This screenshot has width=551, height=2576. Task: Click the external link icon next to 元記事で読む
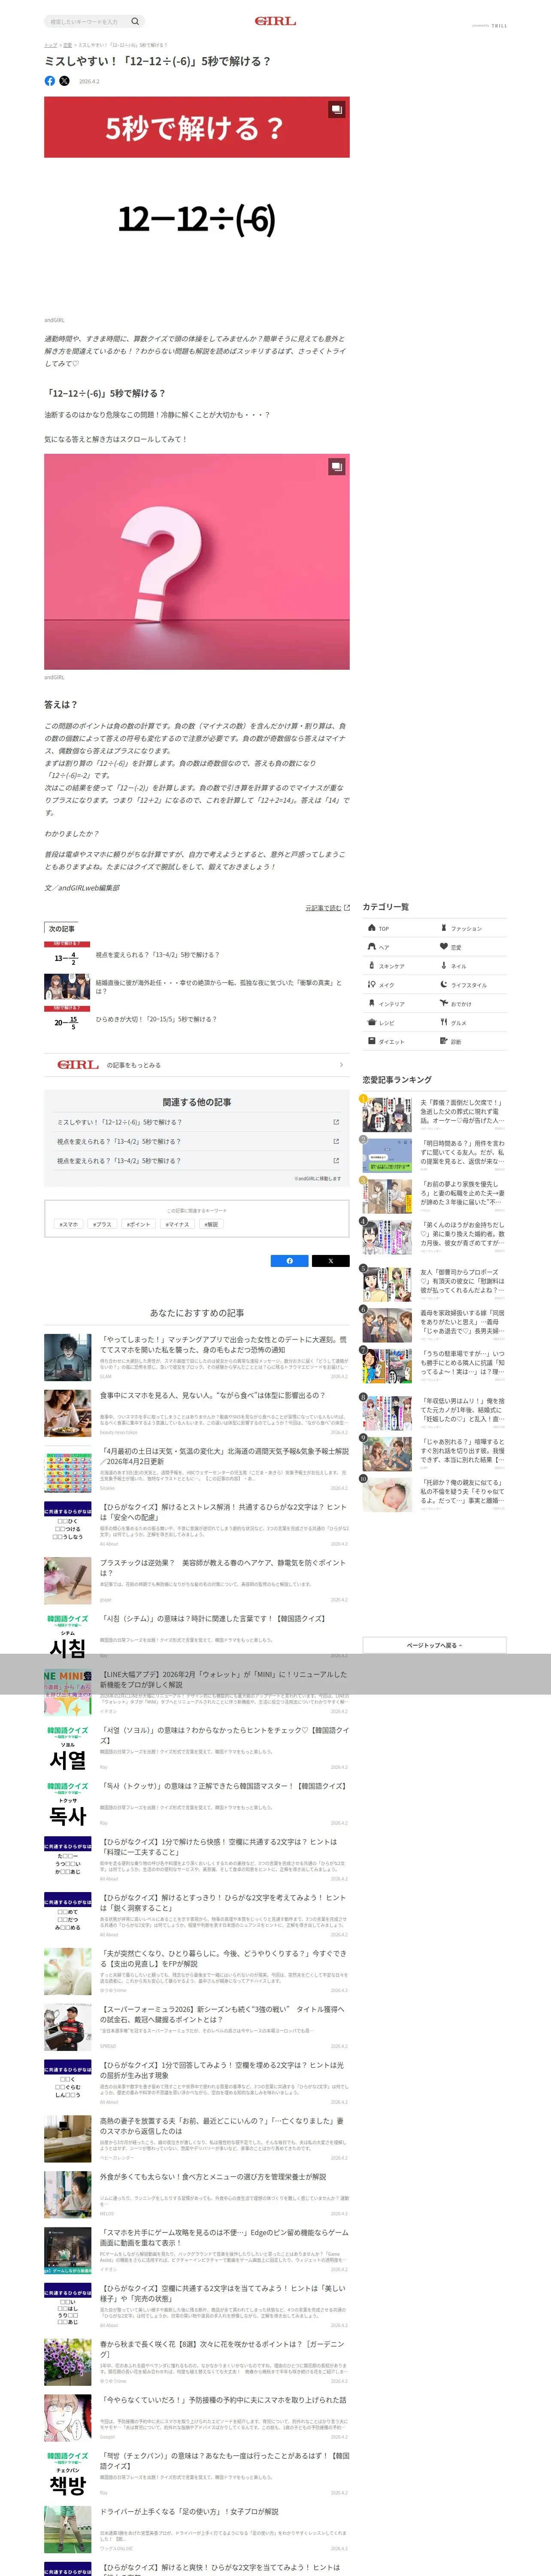[347, 908]
